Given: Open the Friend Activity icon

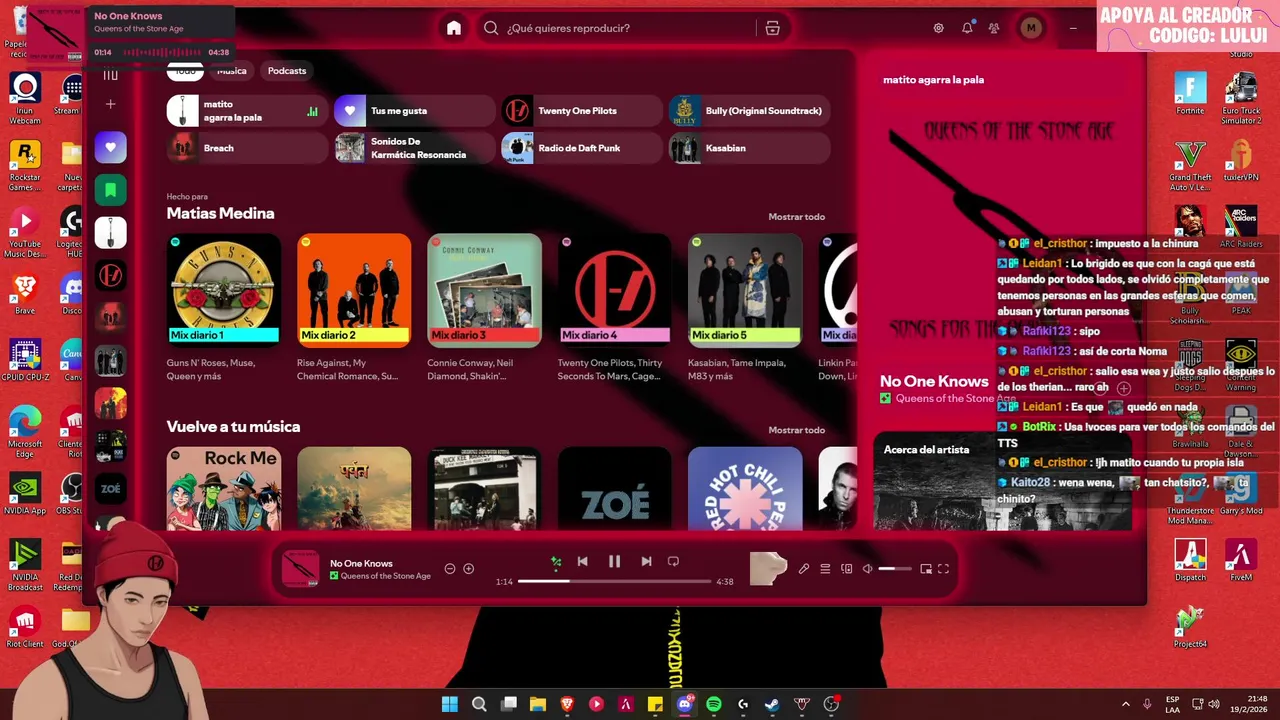Looking at the screenshot, I should click(x=994, y=28).
